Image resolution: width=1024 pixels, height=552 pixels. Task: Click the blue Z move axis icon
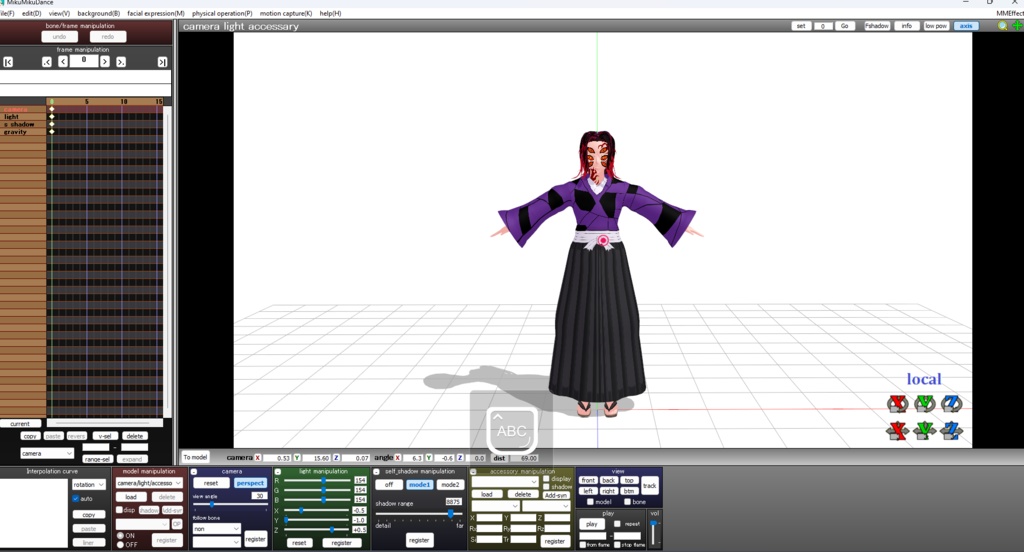(x=952, y=430)
